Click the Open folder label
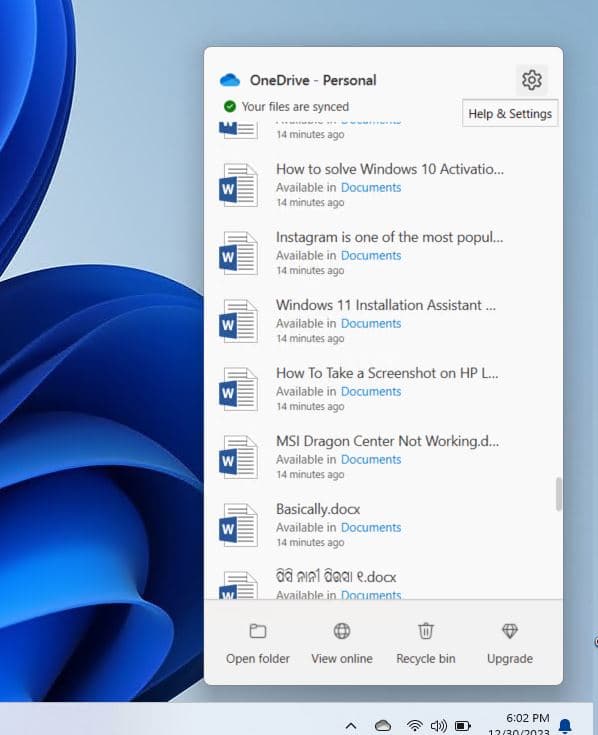Viewport: 598px width, 735px height. (258, 659)
